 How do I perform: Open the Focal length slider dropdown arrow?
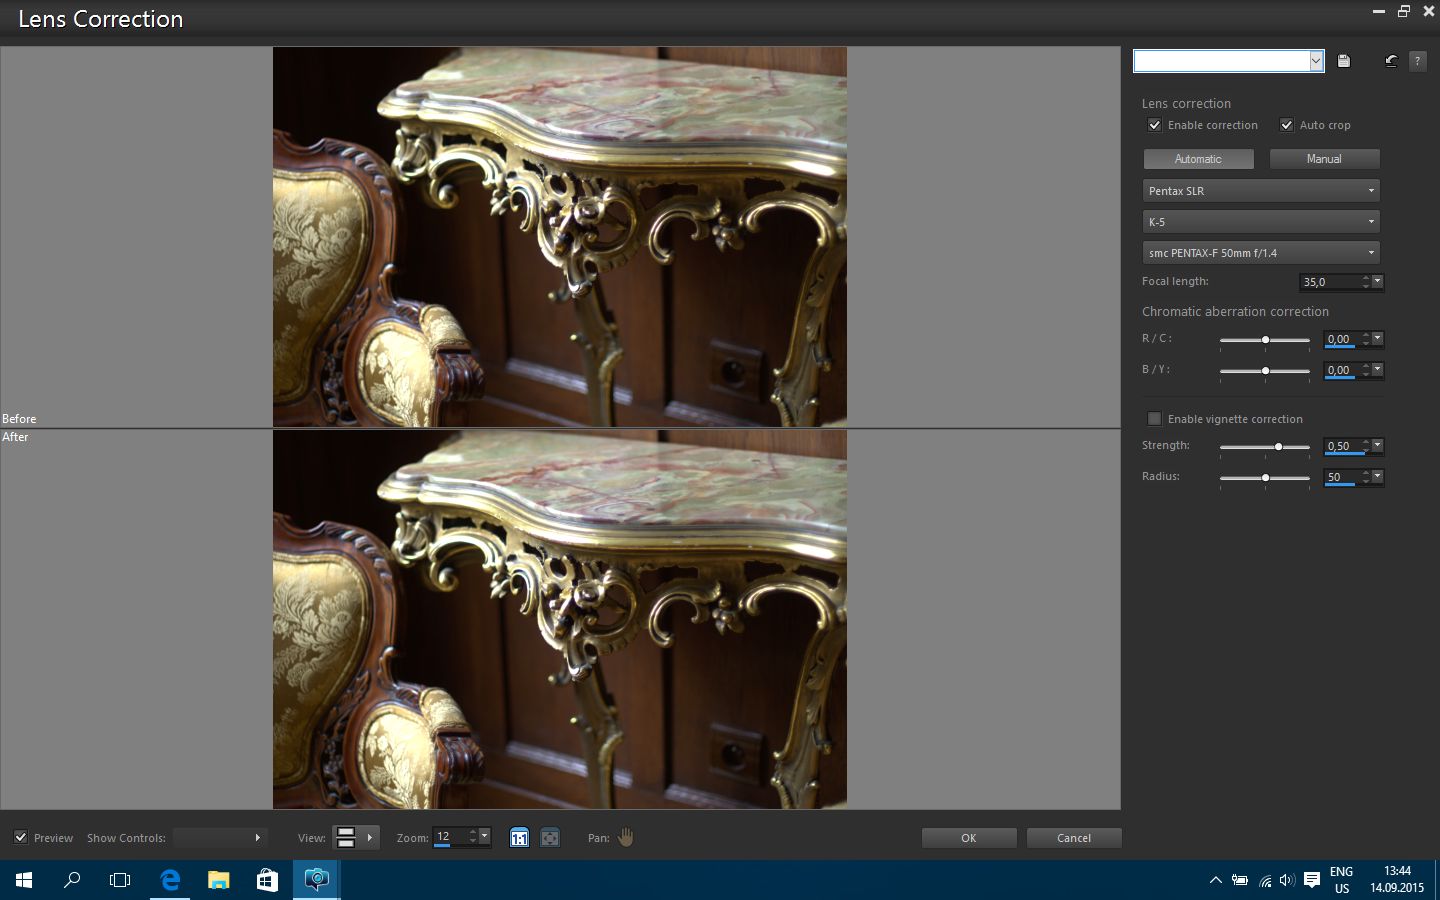coord(1378,282)
